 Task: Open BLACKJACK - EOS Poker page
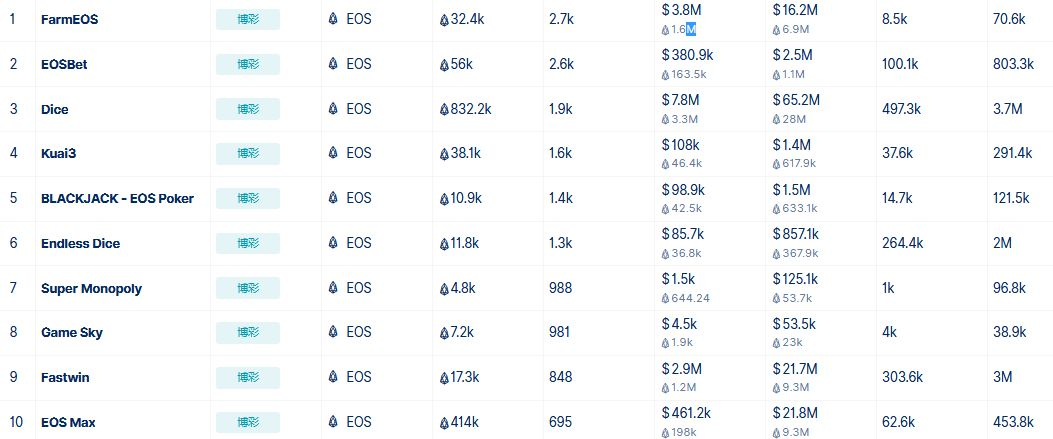pos(118,199)
